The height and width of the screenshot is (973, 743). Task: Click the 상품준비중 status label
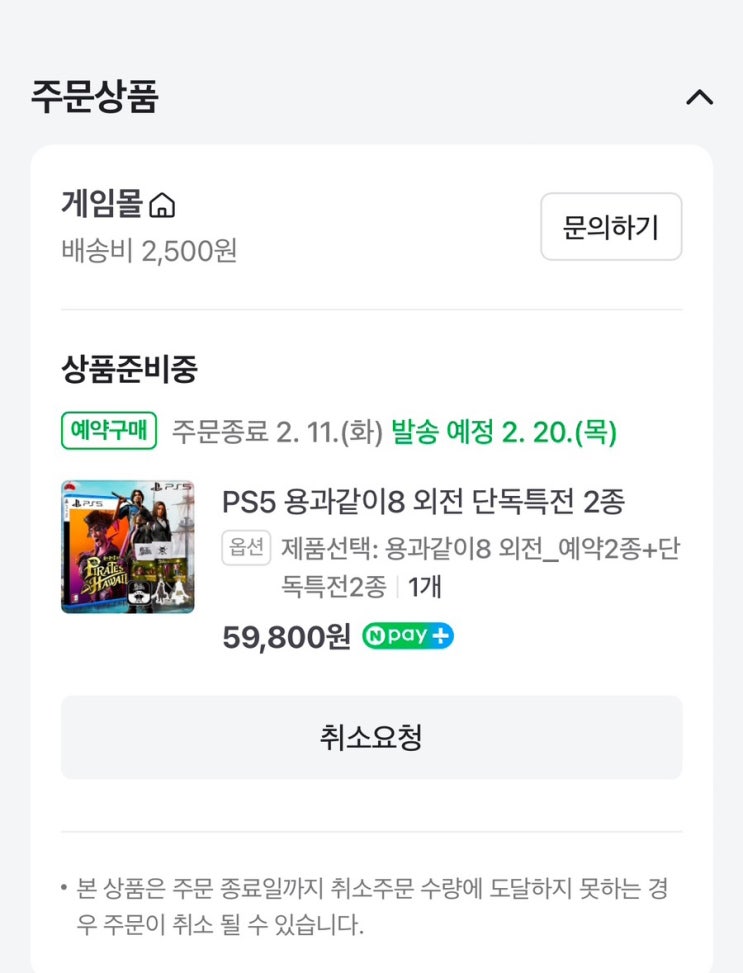click(129, 369)
